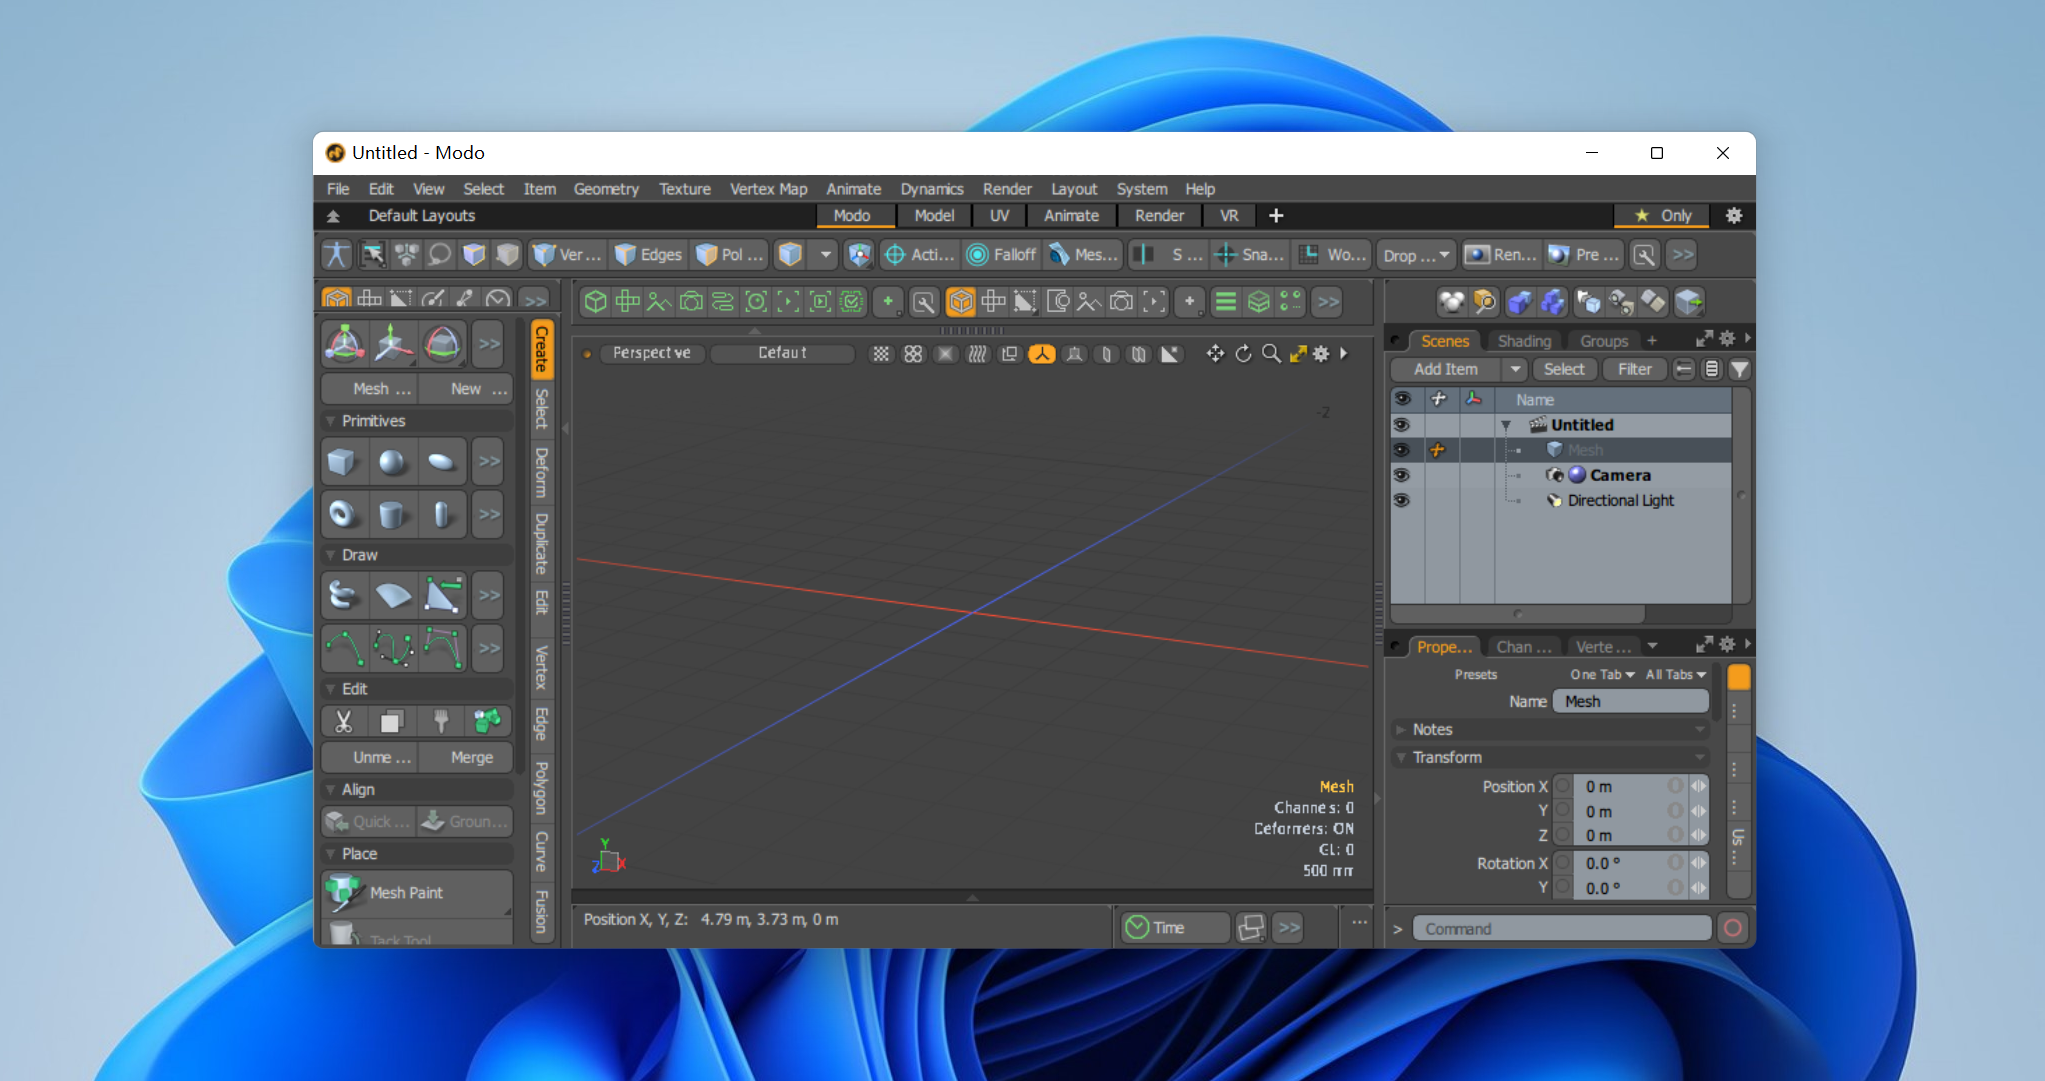This screenshot has width=2045, height=1081.
Task: Click the Filter button in Scenes panel
Action: coord(1634,369)
